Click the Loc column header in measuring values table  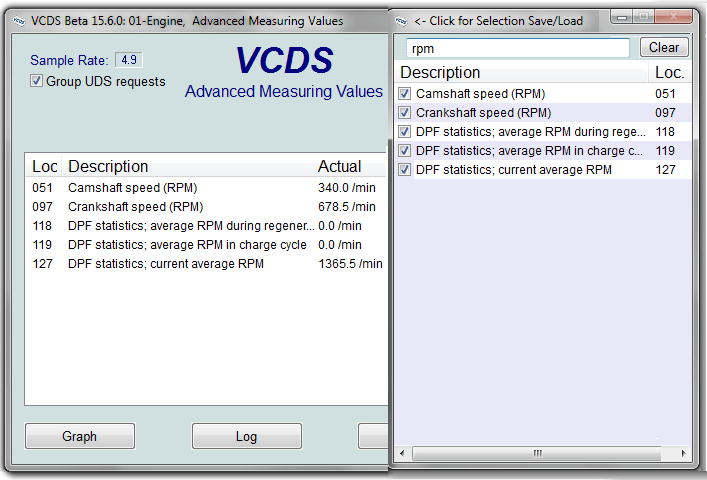click(x=44, y=166)
